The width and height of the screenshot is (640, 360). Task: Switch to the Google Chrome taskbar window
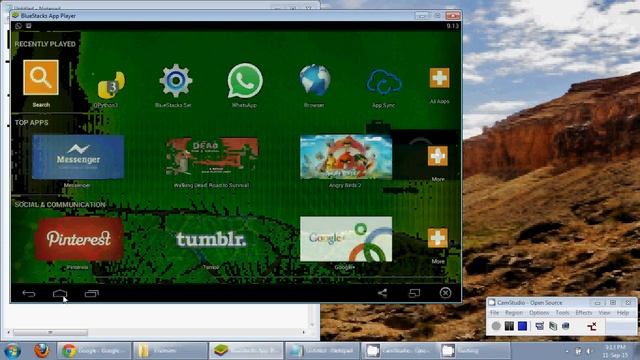(94, 351)
